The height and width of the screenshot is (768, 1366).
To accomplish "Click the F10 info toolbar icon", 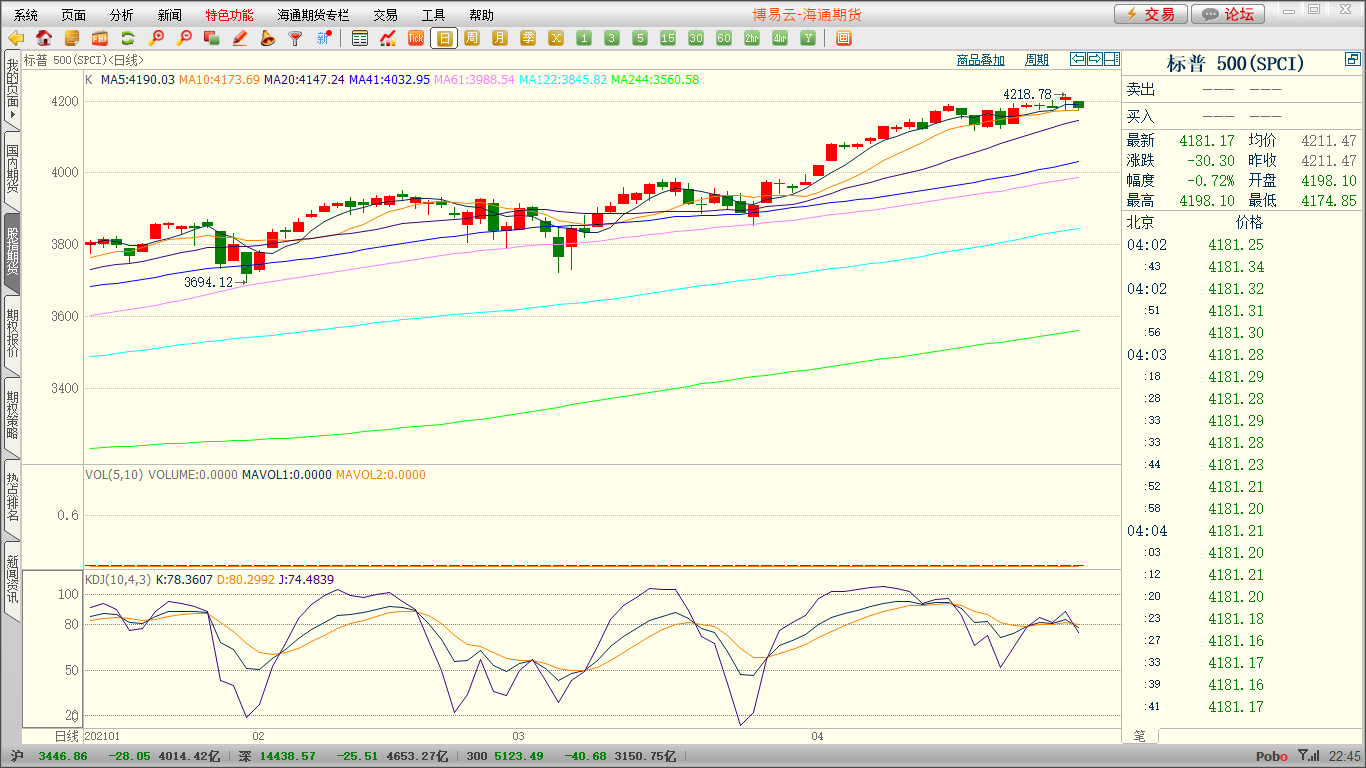I will pos(100,38).
